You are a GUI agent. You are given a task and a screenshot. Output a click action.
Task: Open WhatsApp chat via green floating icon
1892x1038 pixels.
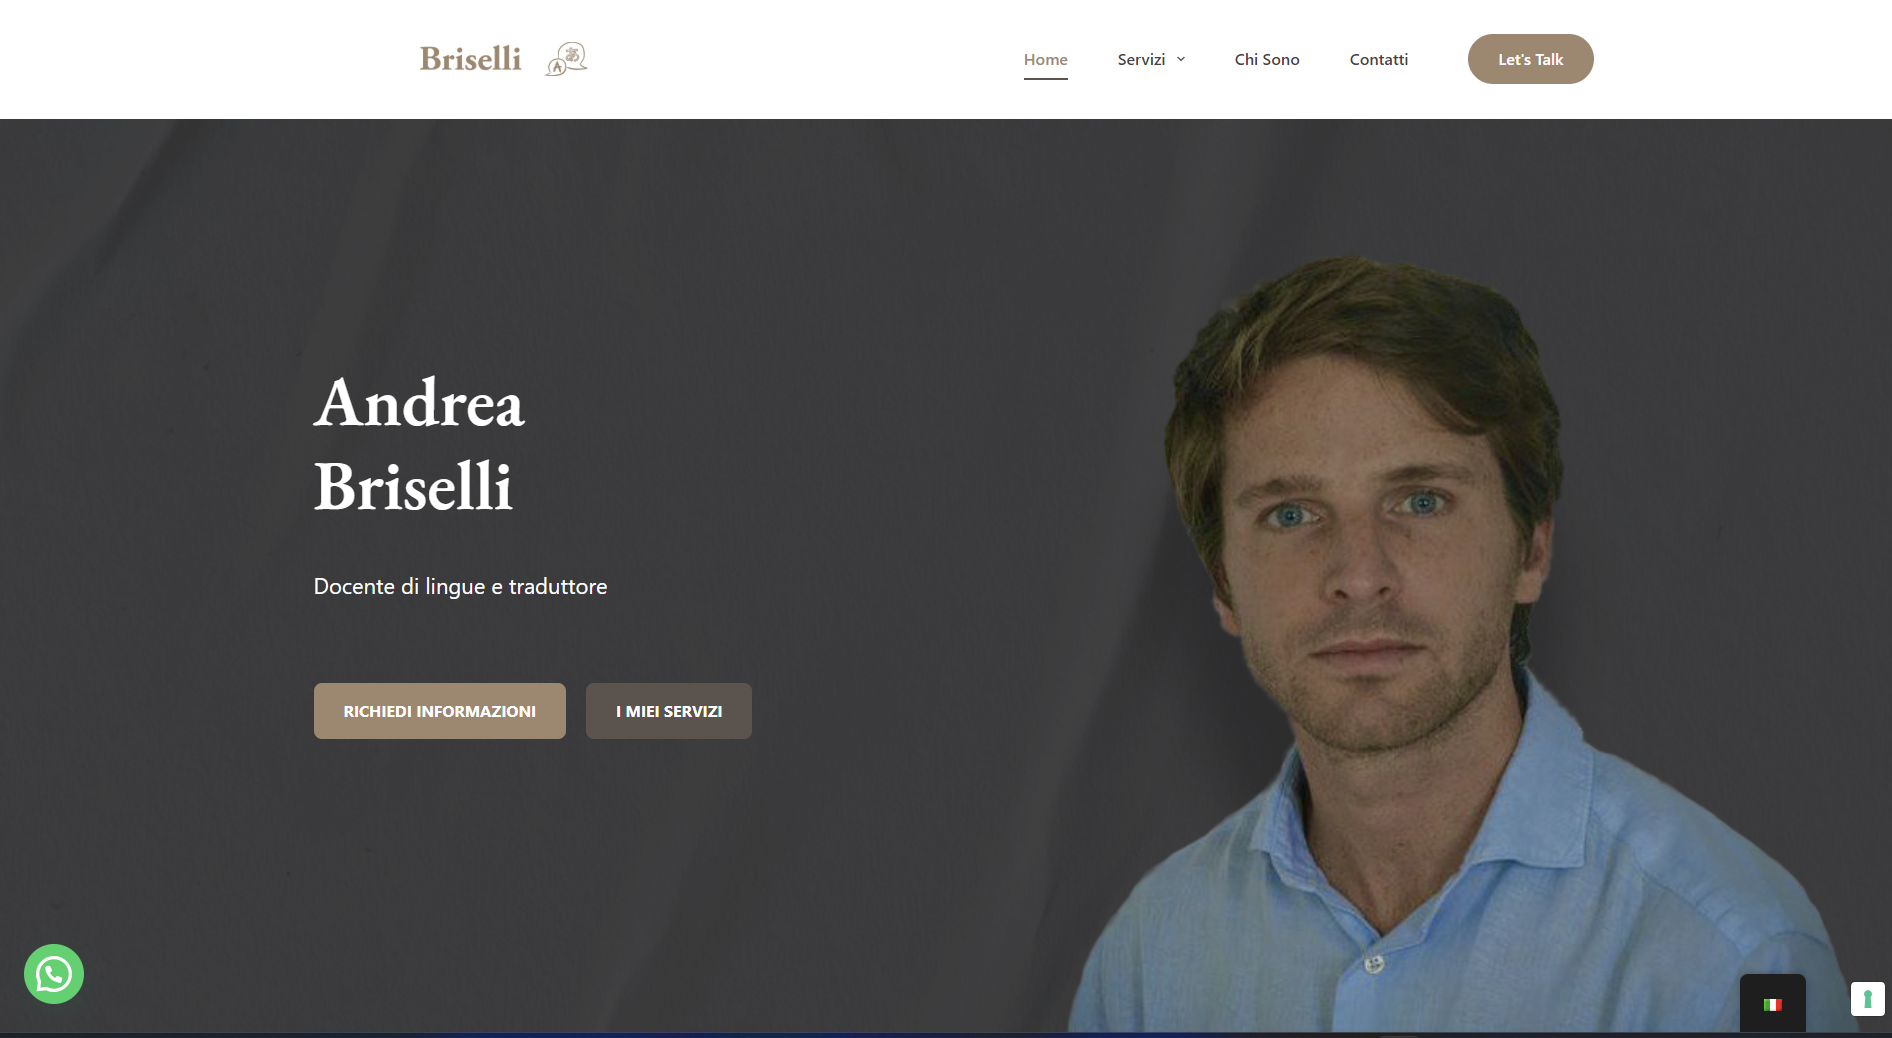pyautogui.click(x=54, y=974)
